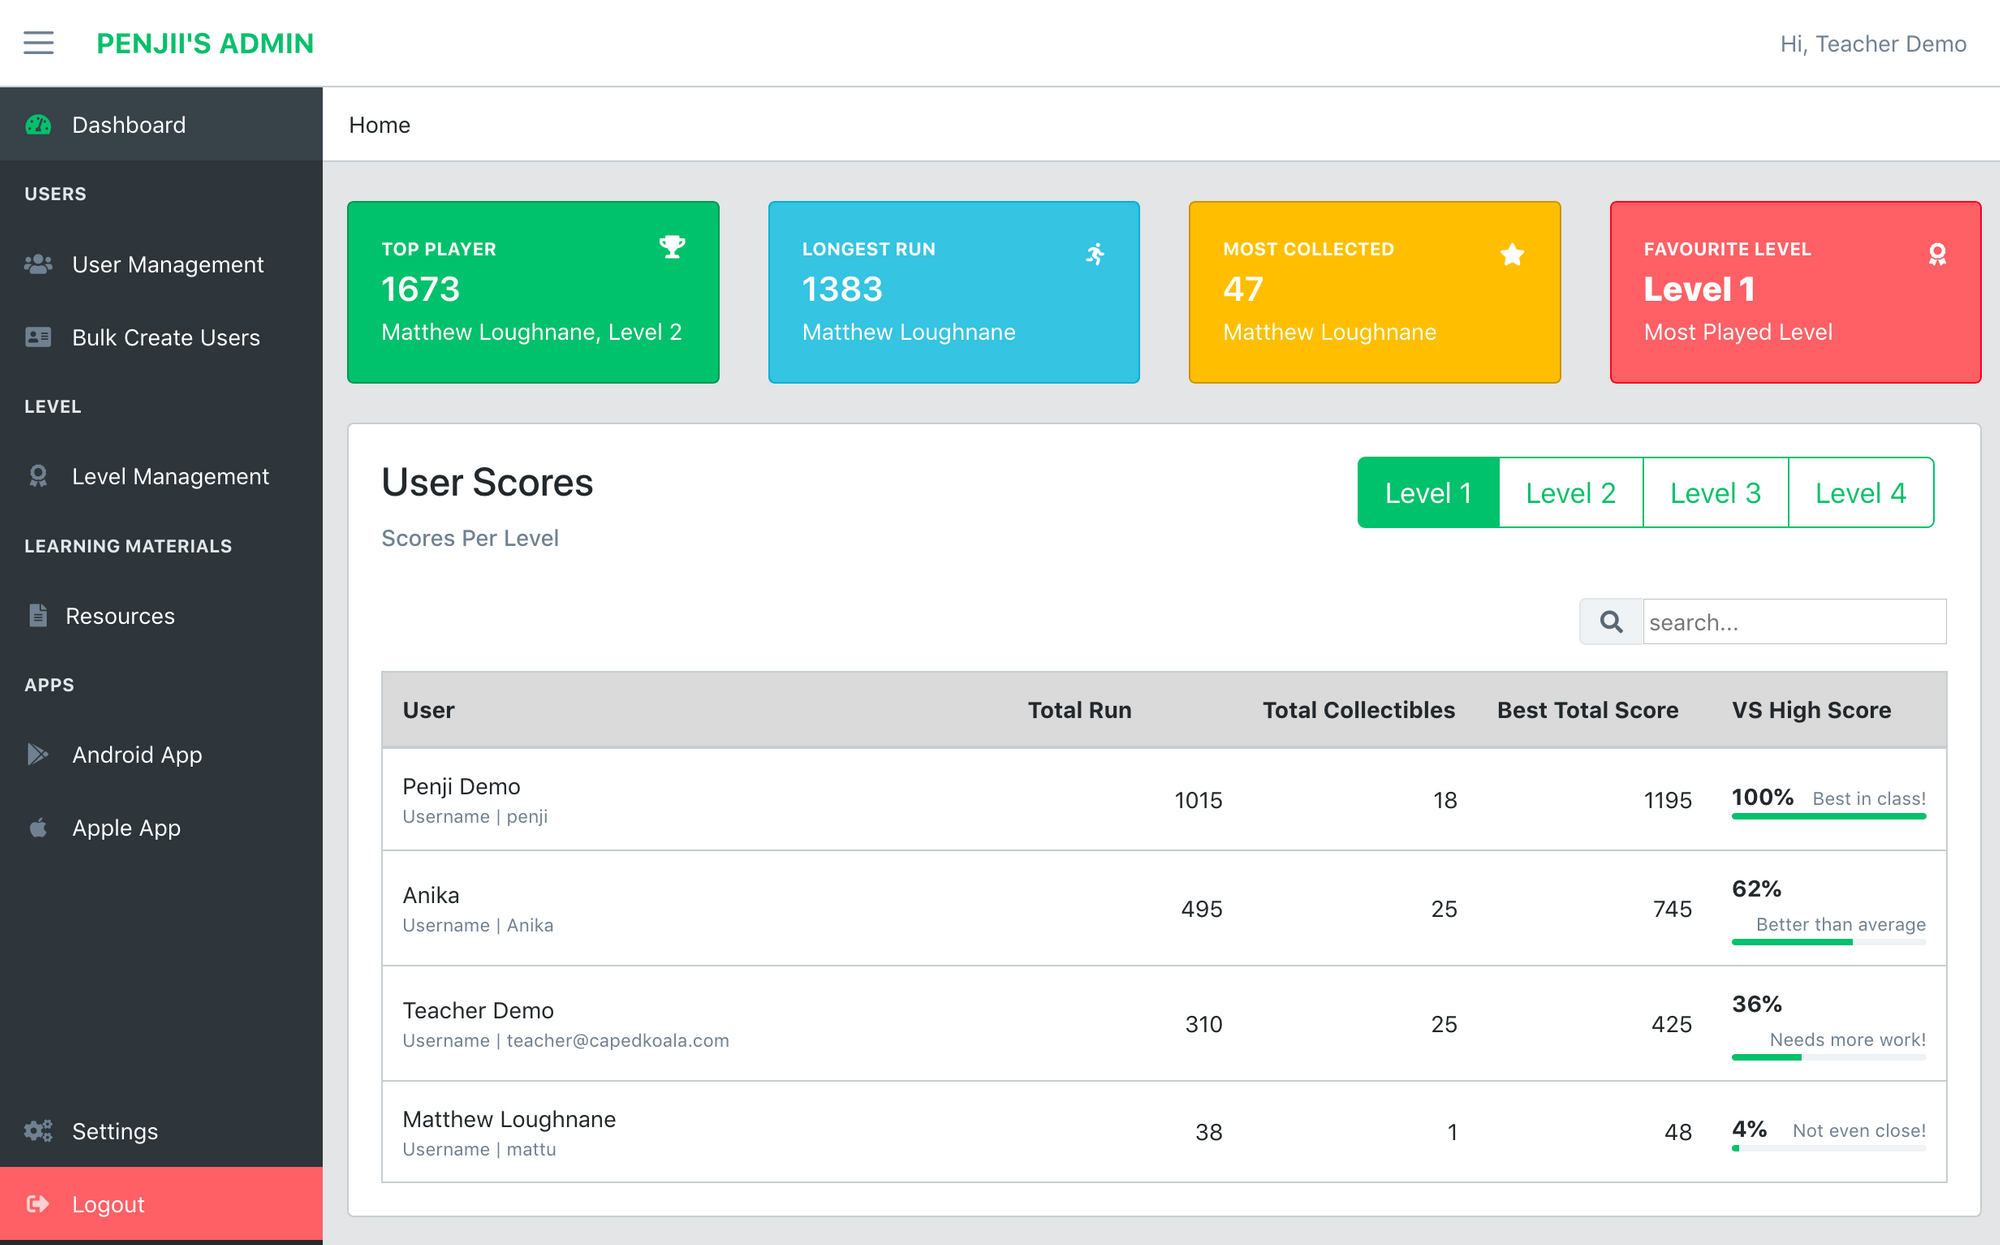Viewport: 2000px width, 1245px height.
Task: Click Teacher Demo's 36% progress bar
Action: click(1829, 1057)
